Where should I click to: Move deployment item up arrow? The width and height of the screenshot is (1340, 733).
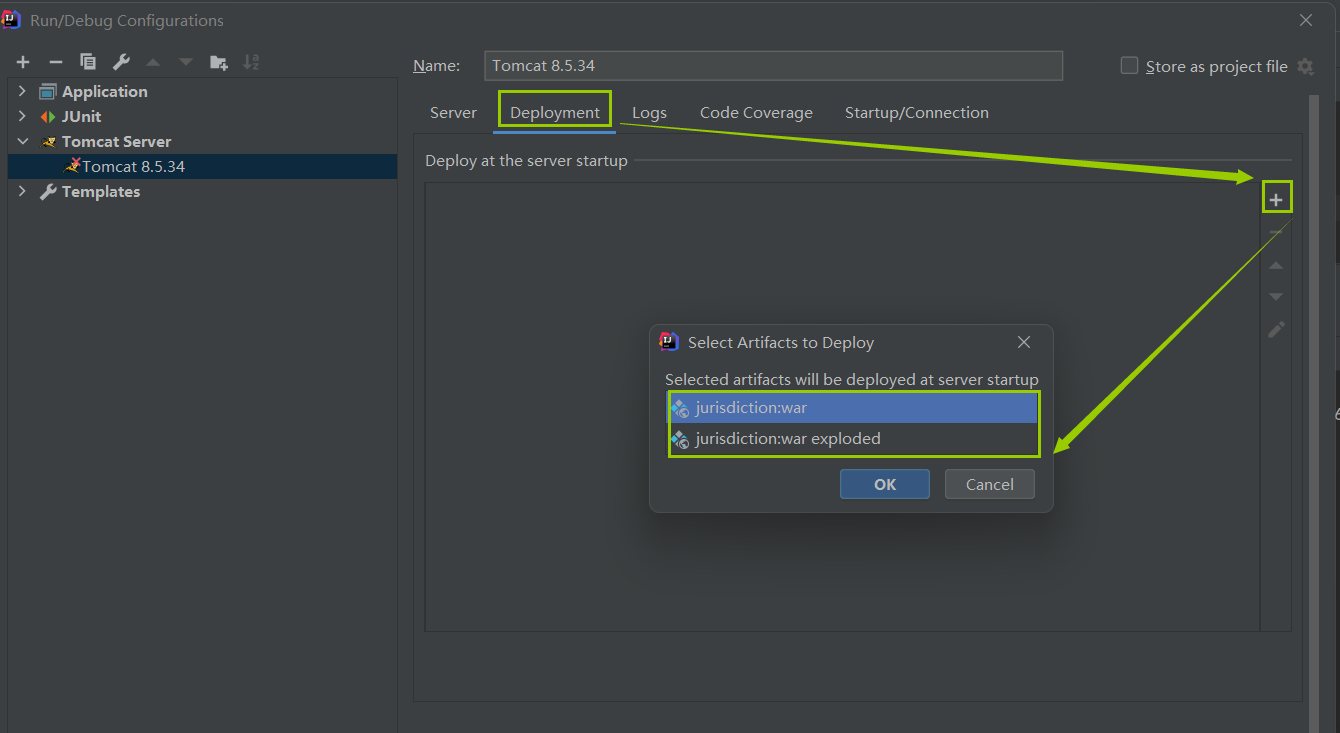click(1276, 265)
